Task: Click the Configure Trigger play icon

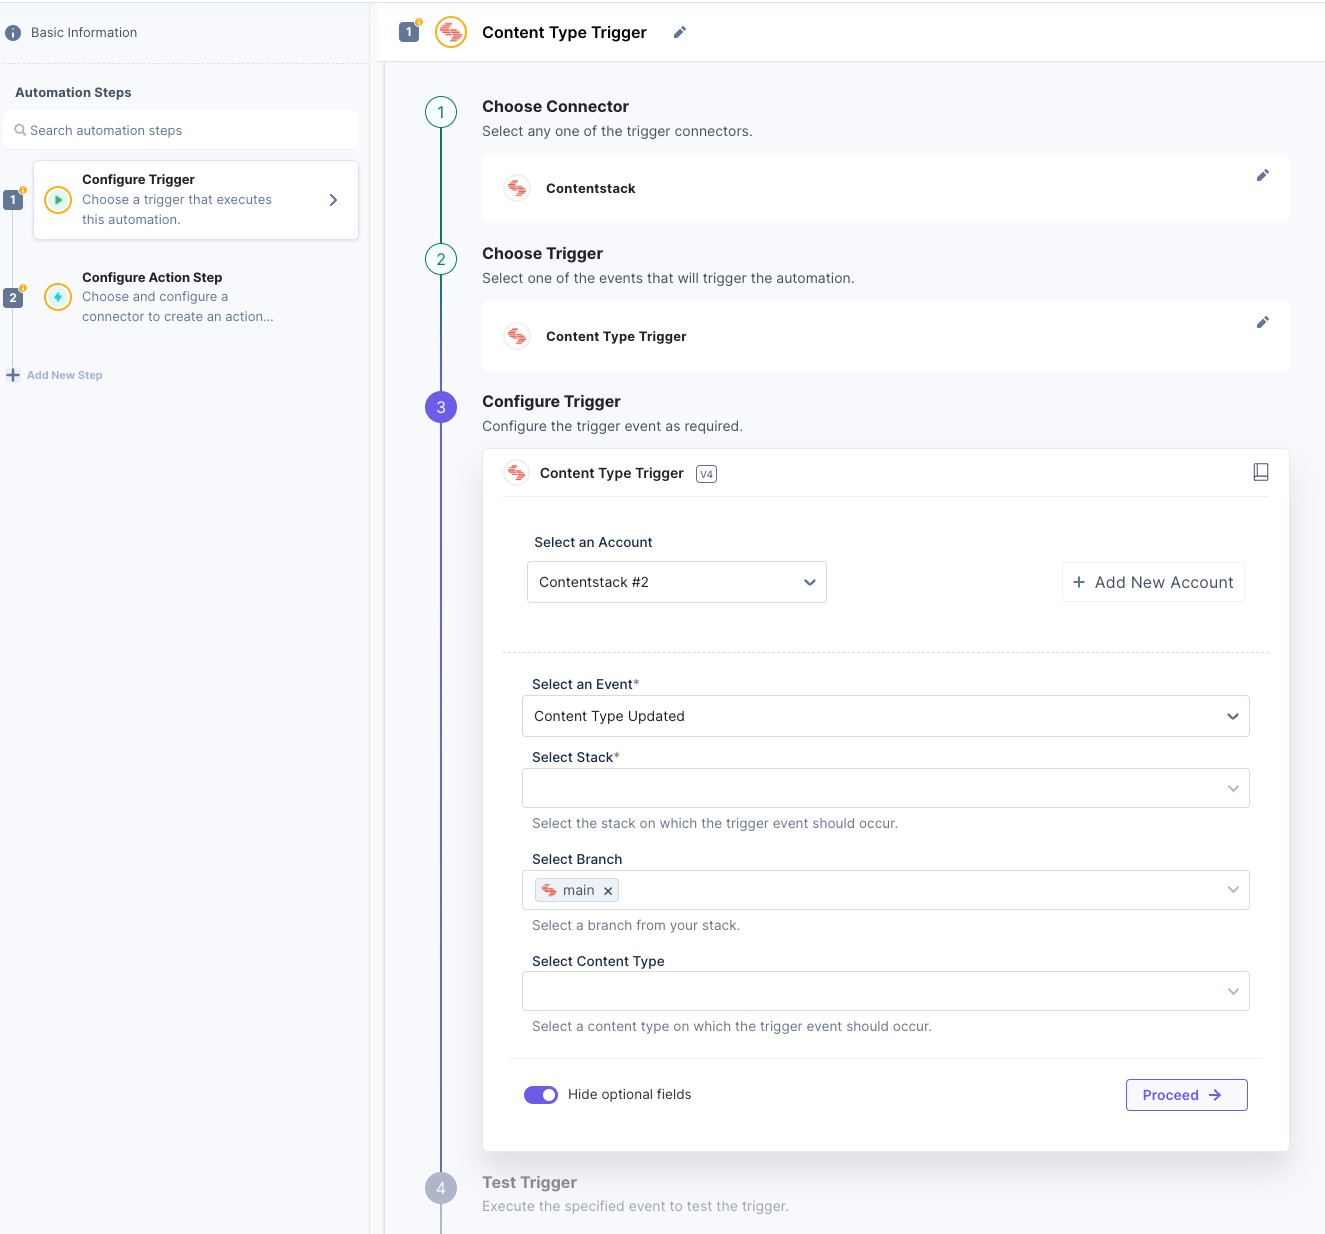Action: [58, 200]
